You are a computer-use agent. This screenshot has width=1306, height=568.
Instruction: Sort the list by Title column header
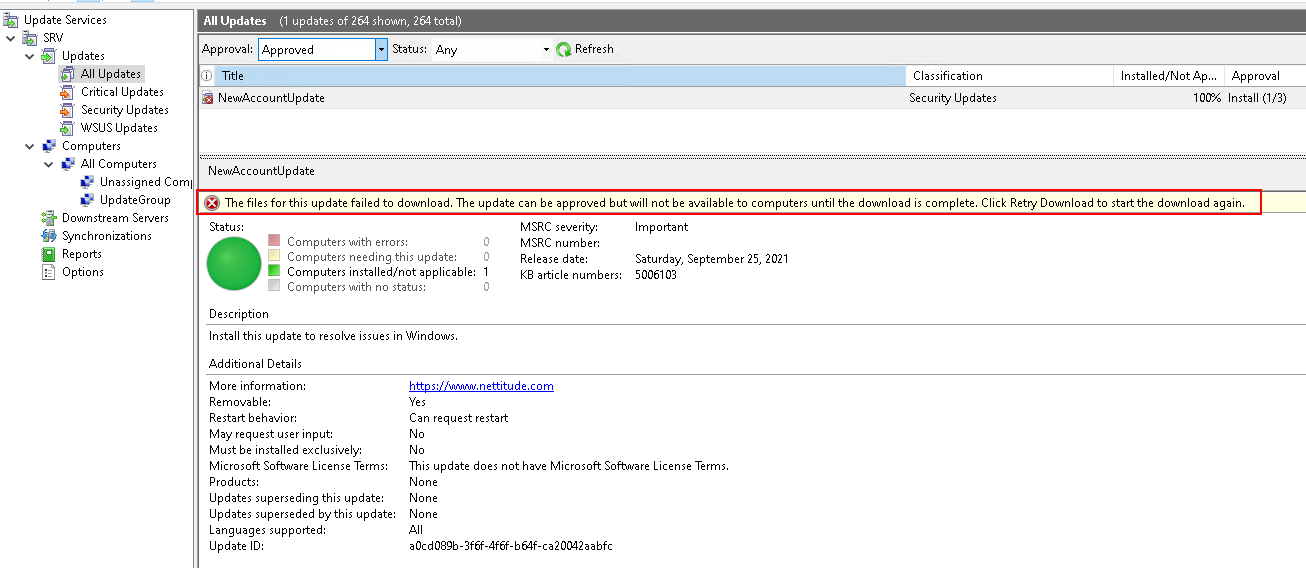[560, 76]
